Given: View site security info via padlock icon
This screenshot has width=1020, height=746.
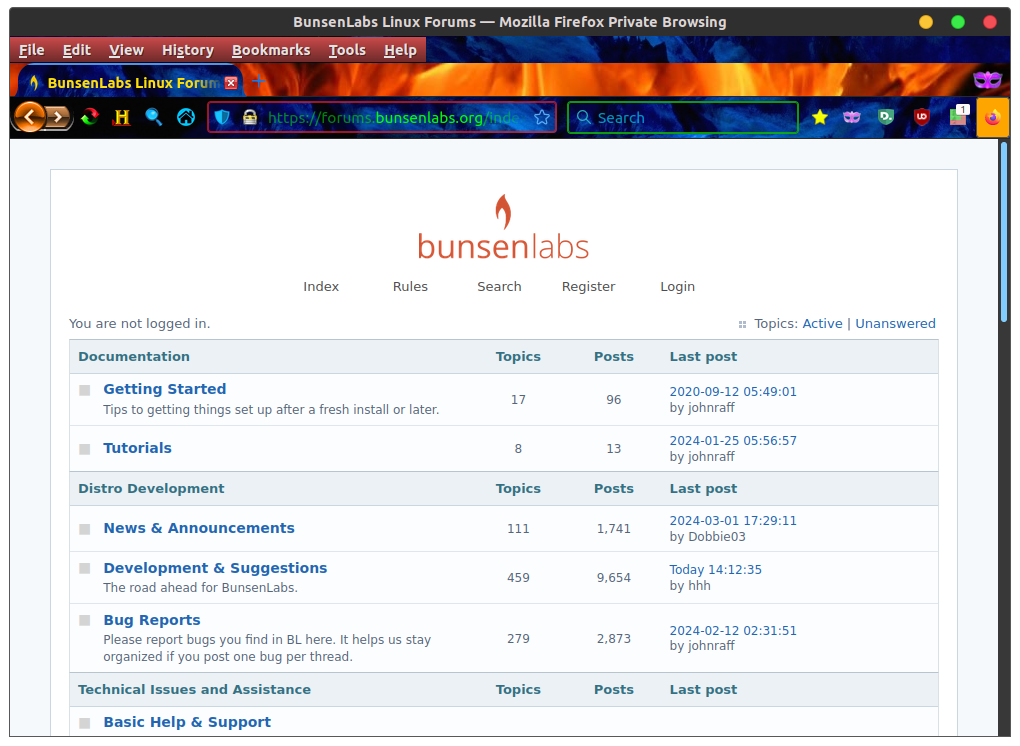Looking at the screenshot, I should pyautogui.click(x=250, y=118).
